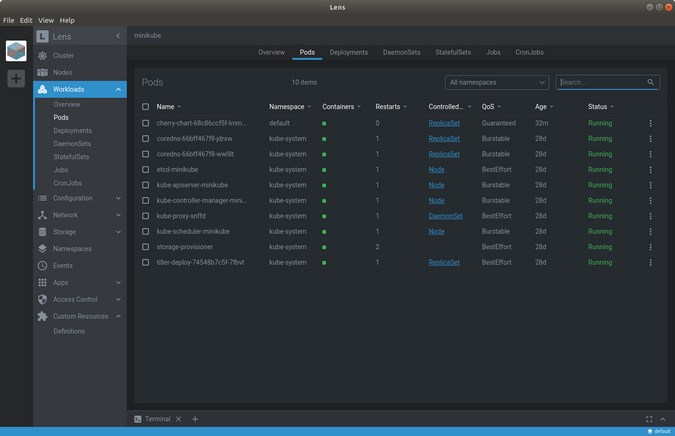Open the All namespaces dropdown
This screenshot has height=436, width=675.
(497, 82)
